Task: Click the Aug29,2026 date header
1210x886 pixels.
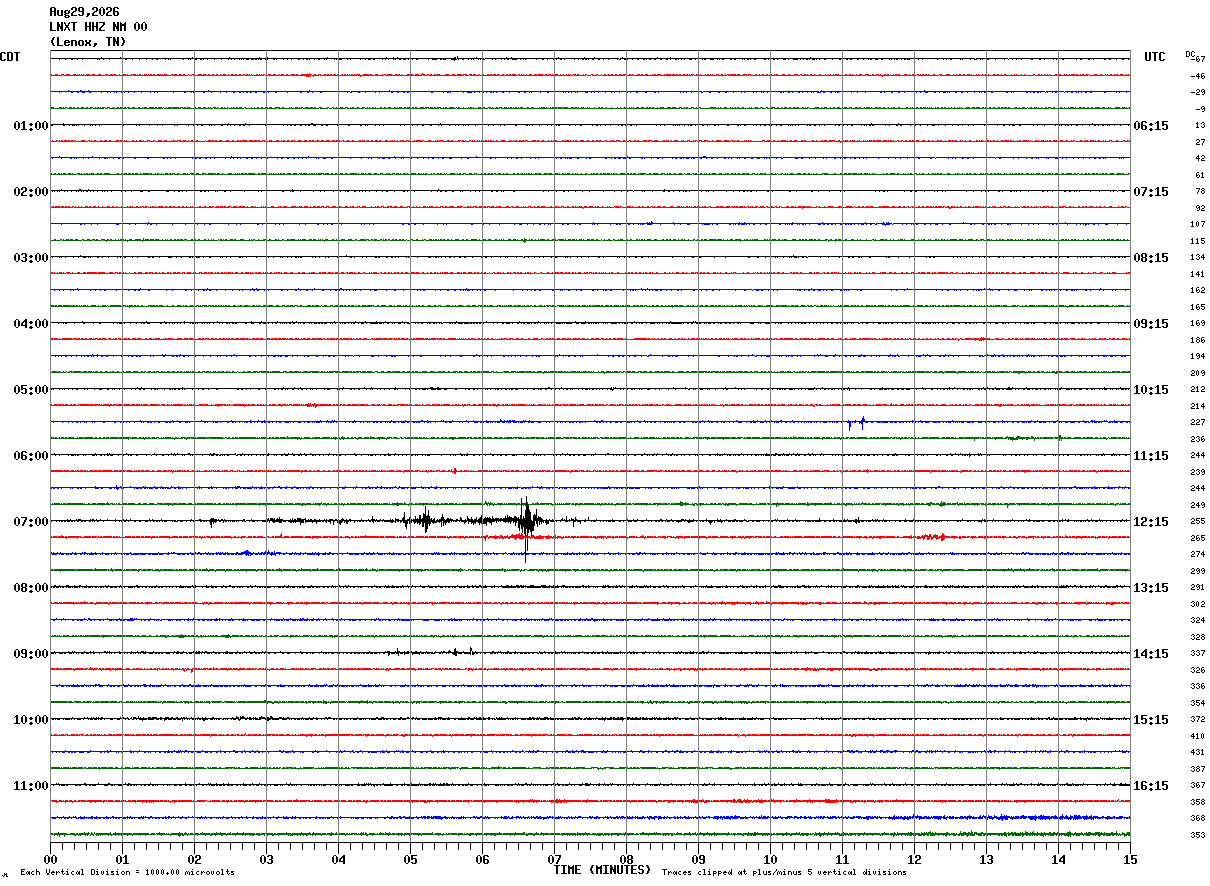Action: tap(84, 12)
